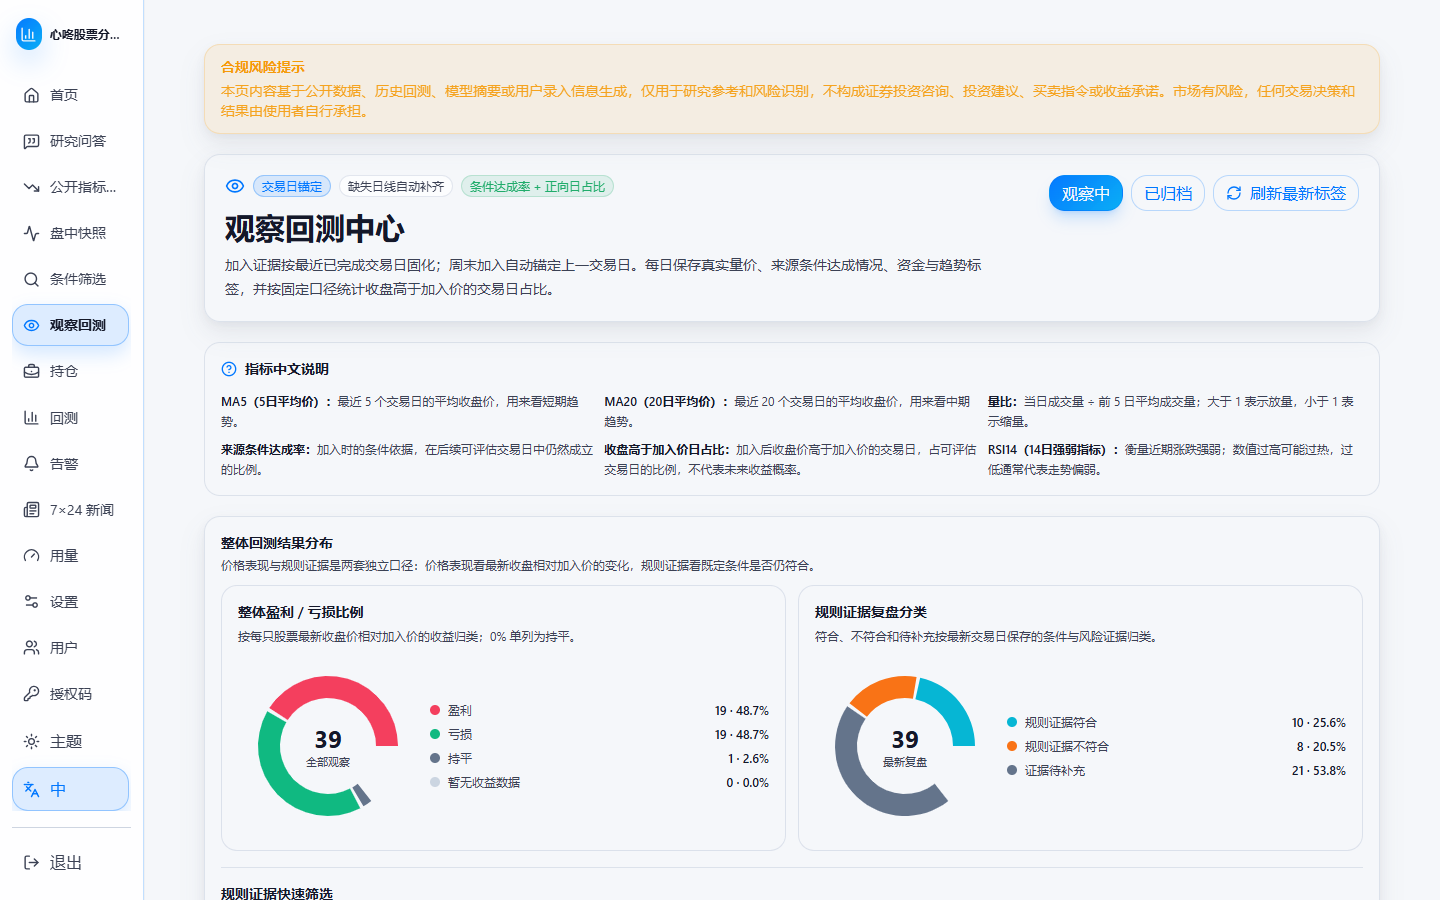Open the 研究问答 chat icon
Viewport: 1440px width, 900px height.
(31, 141)
